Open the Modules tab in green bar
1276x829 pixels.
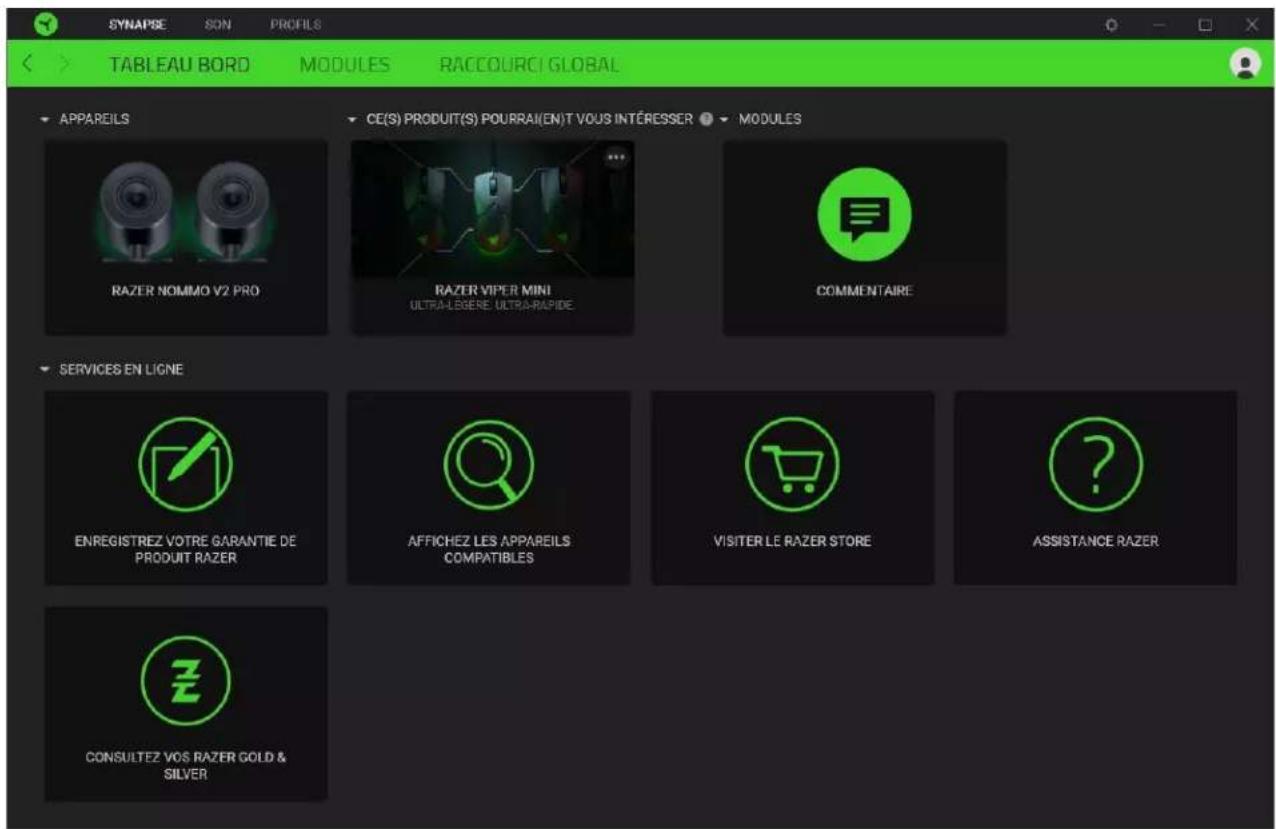(x=345, y=65)
